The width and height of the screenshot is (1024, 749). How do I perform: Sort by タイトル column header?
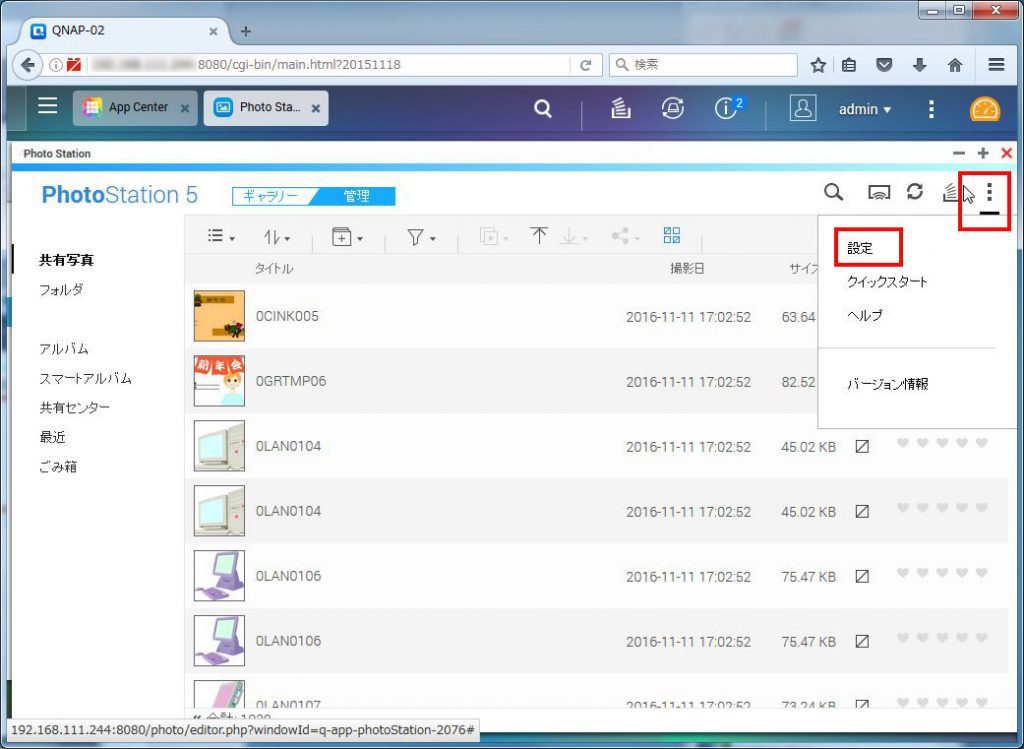tap(274, 268)
